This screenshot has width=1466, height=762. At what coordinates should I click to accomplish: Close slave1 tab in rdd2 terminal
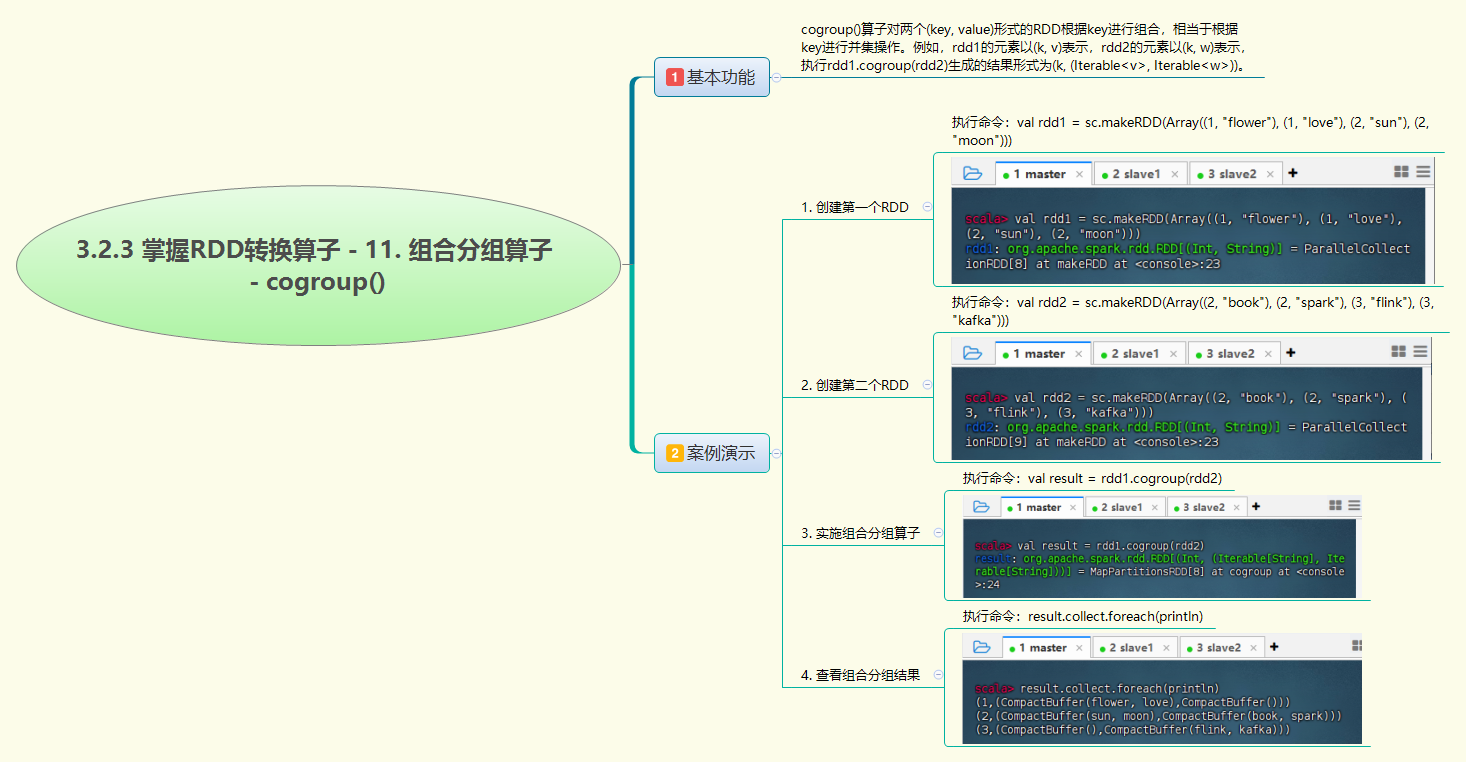1173,354
